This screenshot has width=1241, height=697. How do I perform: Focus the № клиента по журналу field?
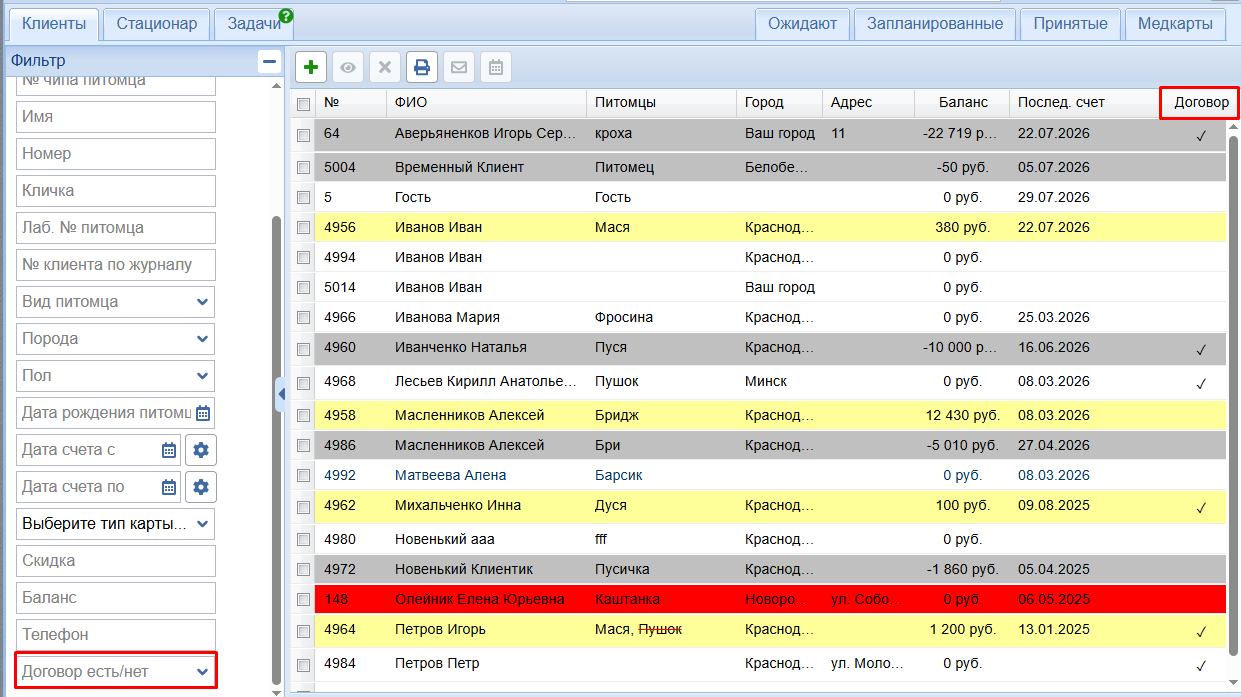116,265
